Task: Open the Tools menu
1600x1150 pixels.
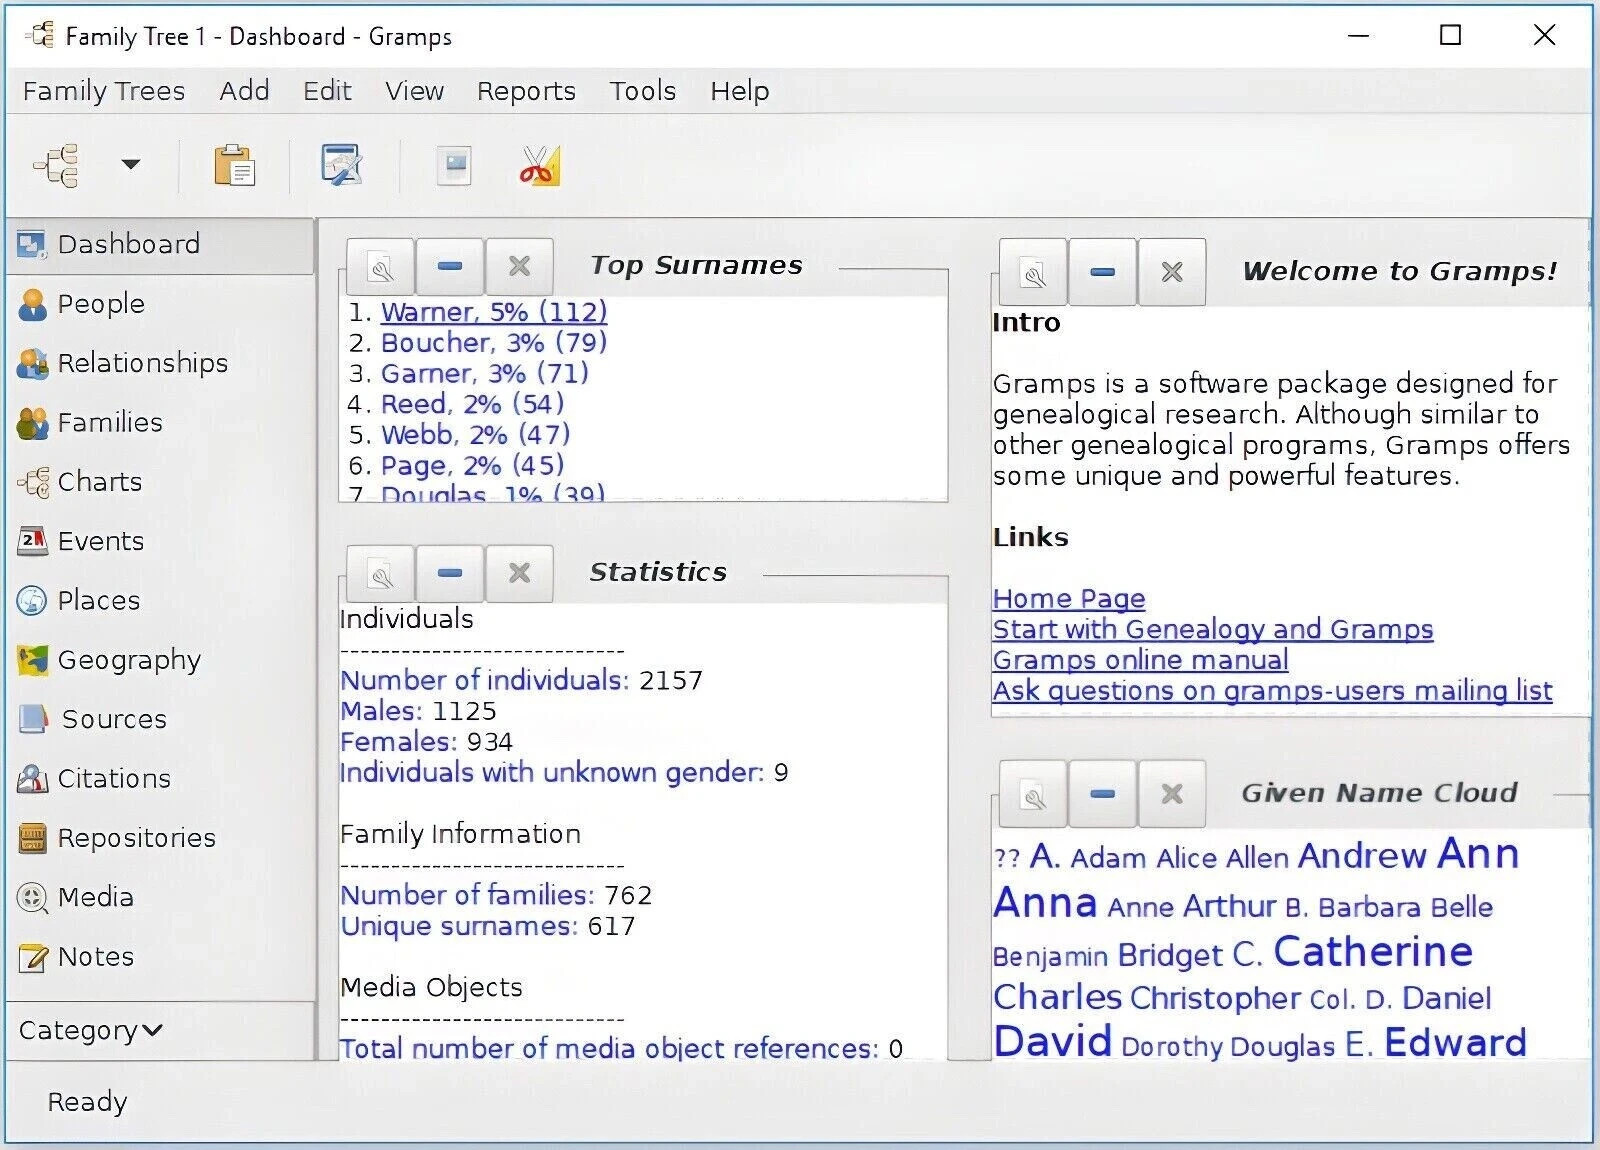Action: click(x=643, y=91)
